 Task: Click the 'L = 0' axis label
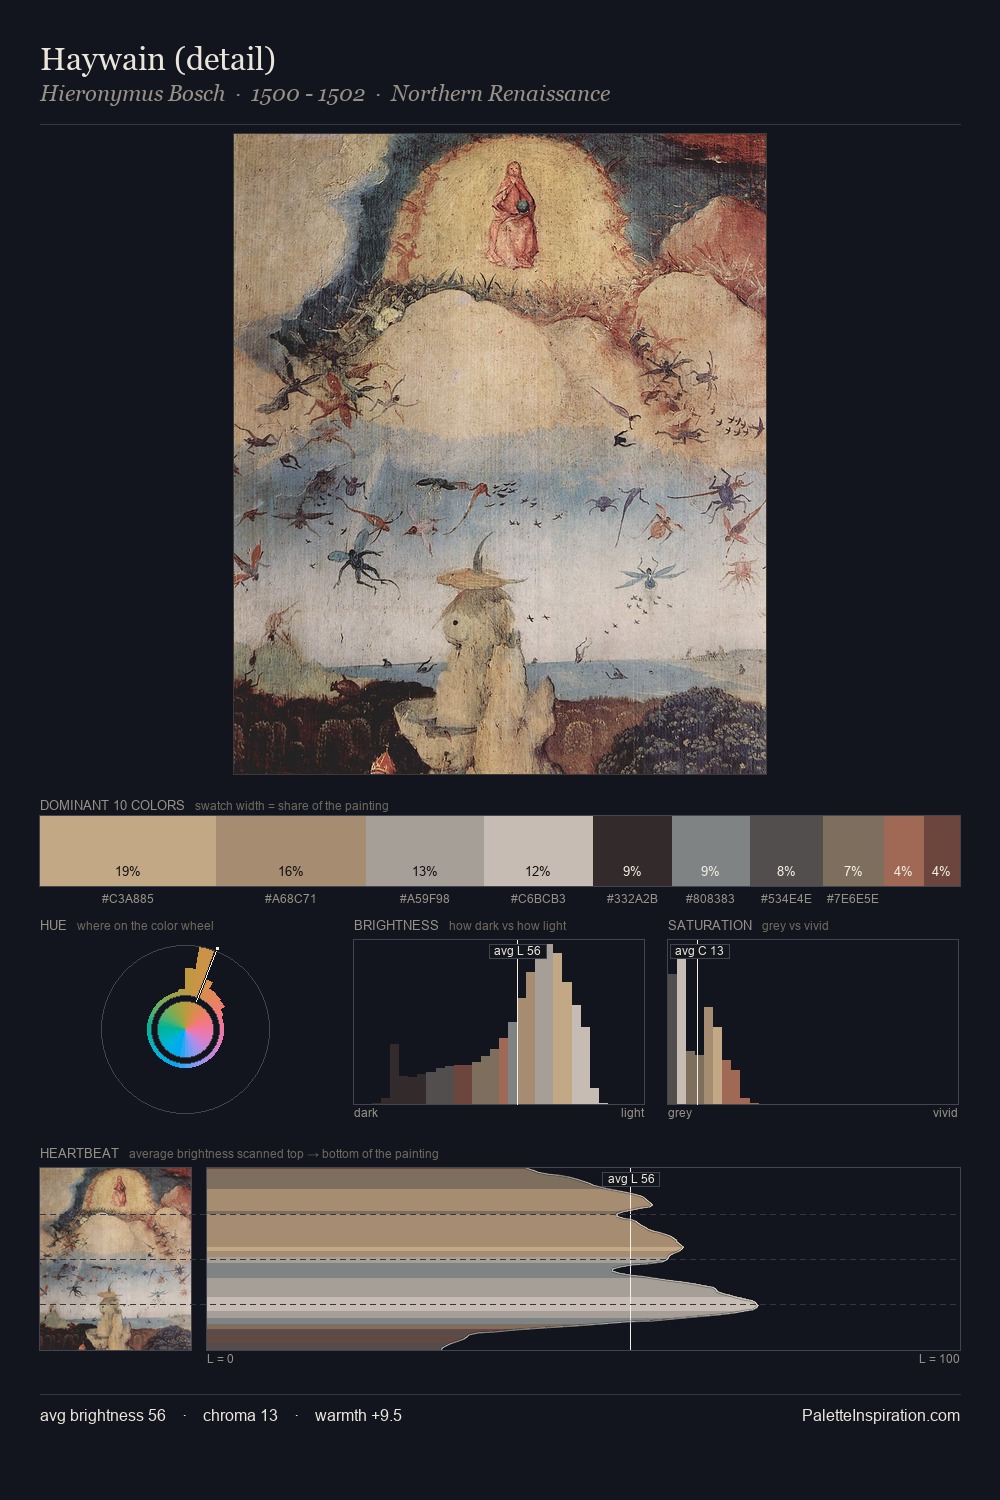coord(220,1359)
